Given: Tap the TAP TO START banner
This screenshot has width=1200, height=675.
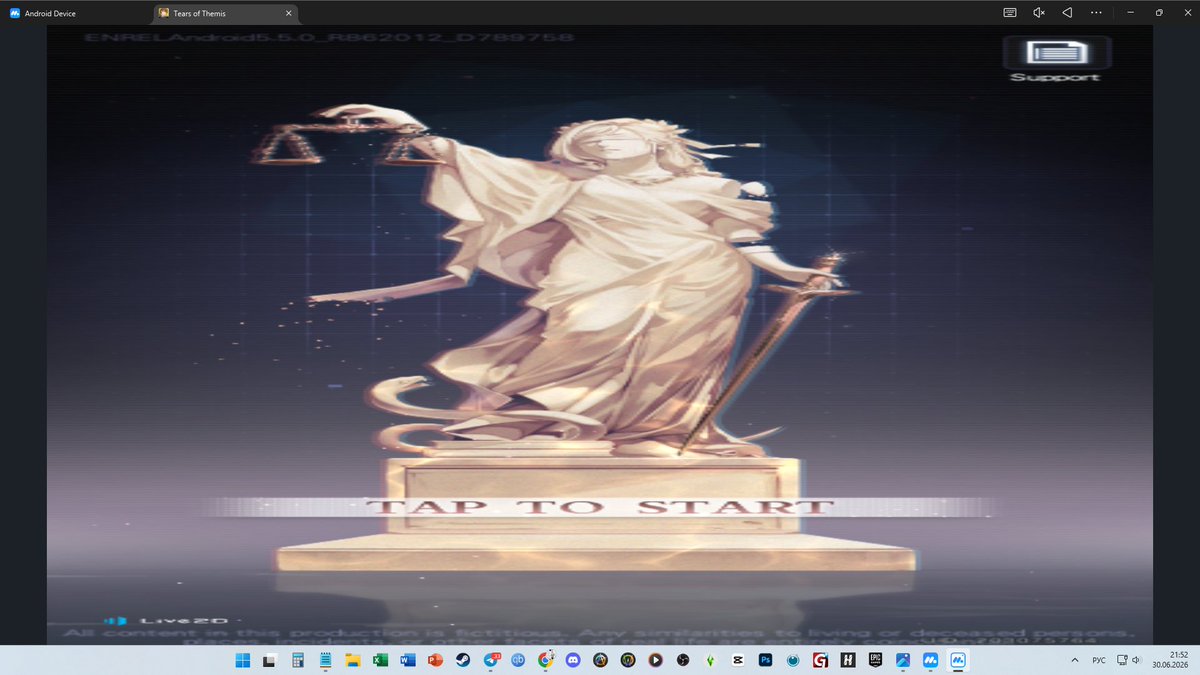Looking at the screenshot, I should [x=599, y=506].
